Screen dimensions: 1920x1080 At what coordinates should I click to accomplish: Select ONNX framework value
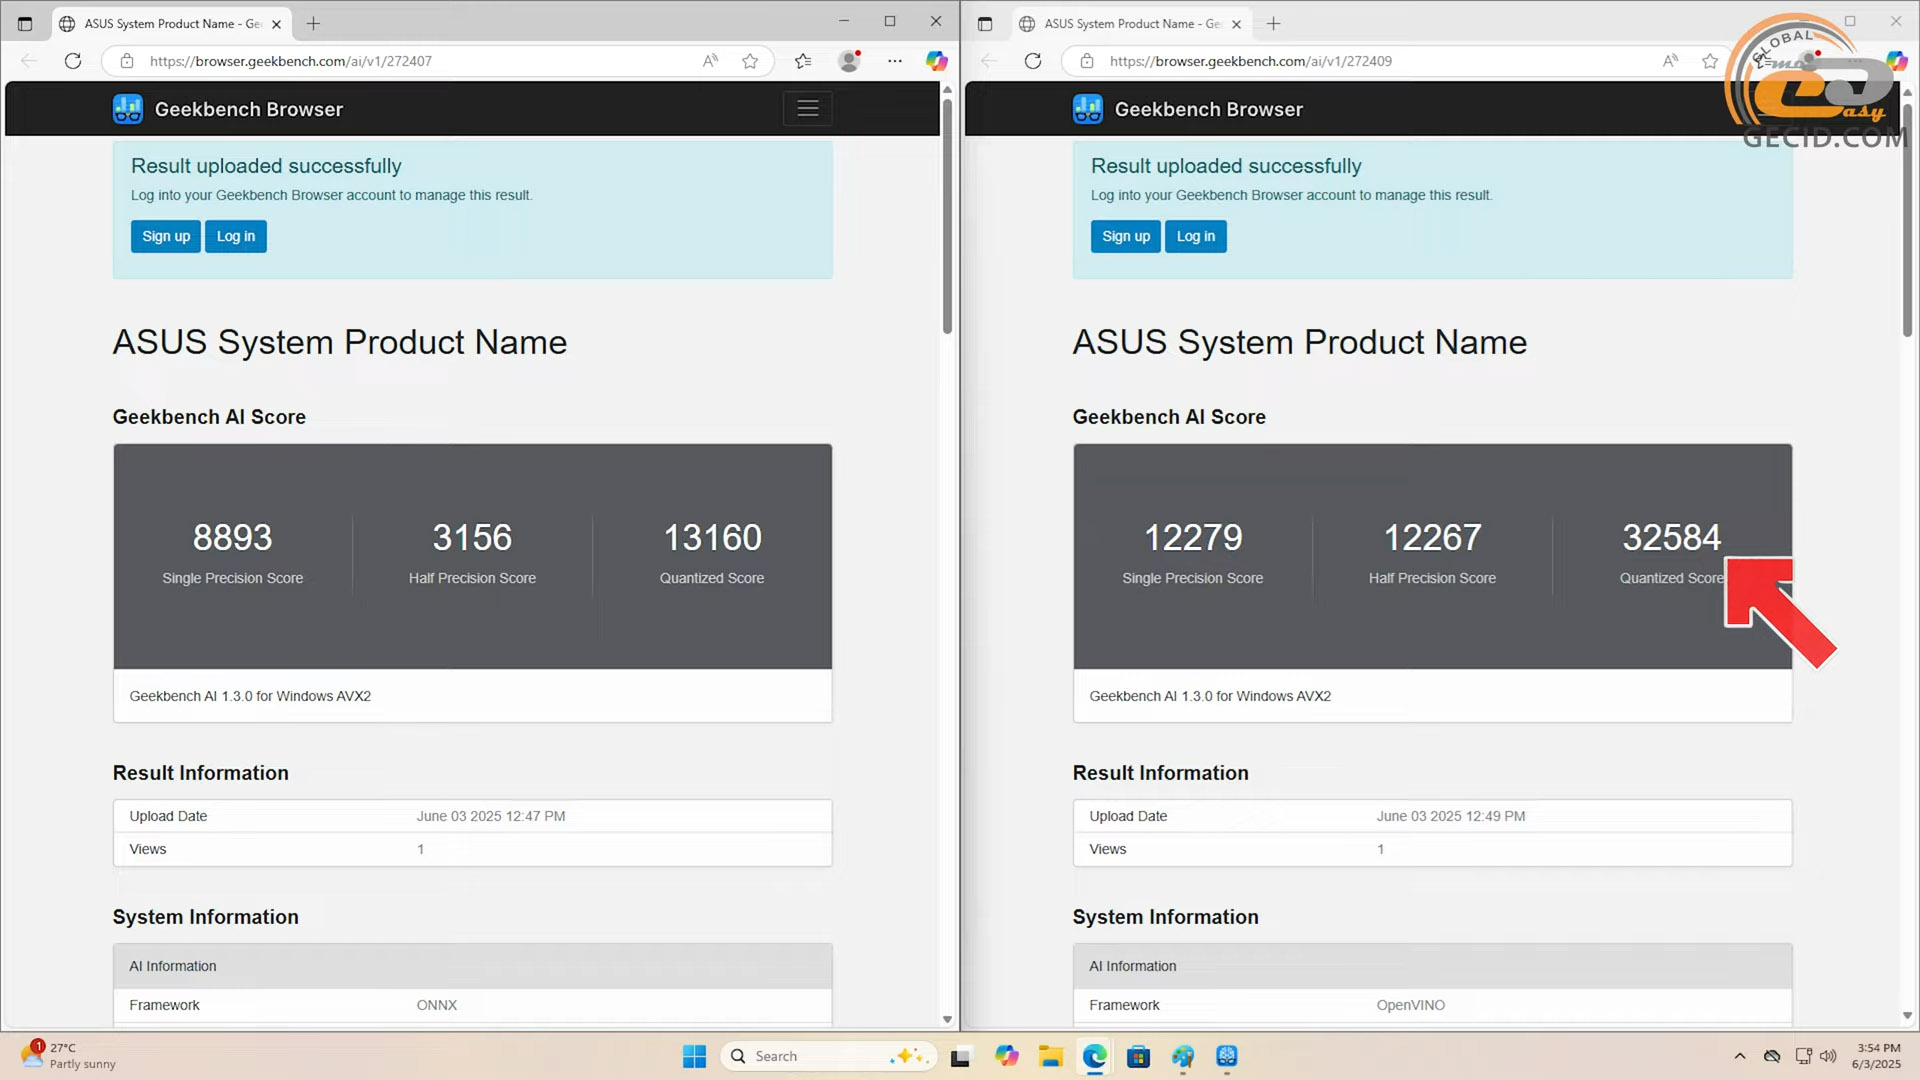click(437, 1005)
